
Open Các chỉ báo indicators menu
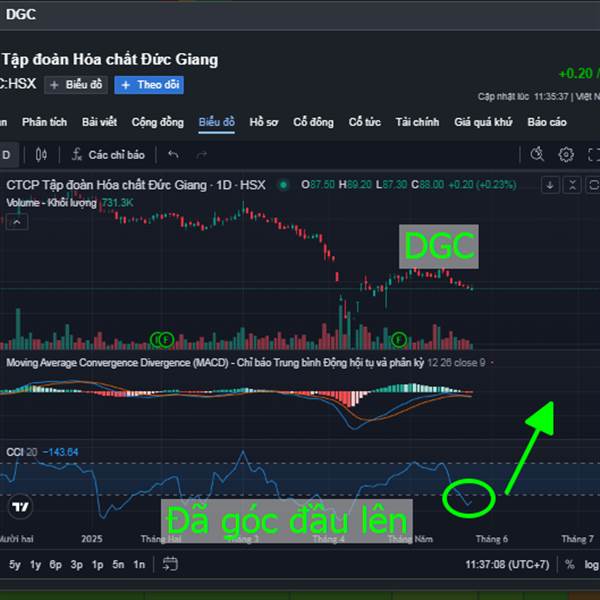coord(108,155)
